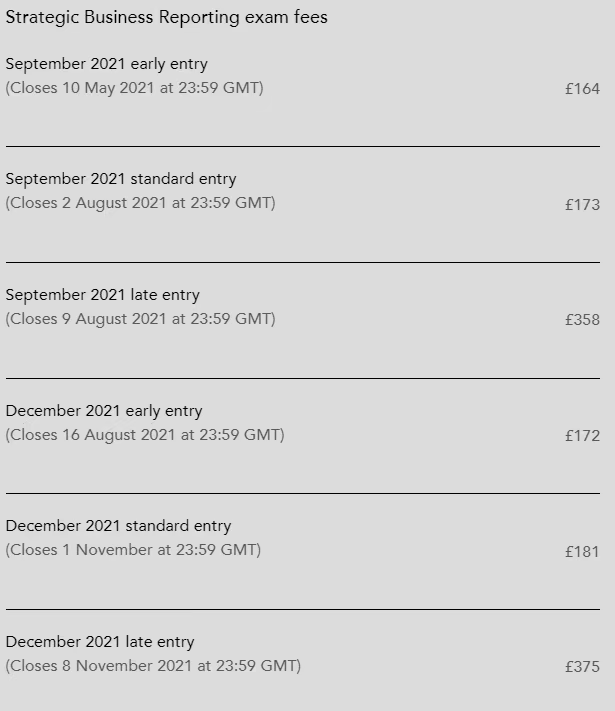Viewport: 615px width, 711px height.
Task: Select the December 2021 early entry title
Action: point(104,411)
